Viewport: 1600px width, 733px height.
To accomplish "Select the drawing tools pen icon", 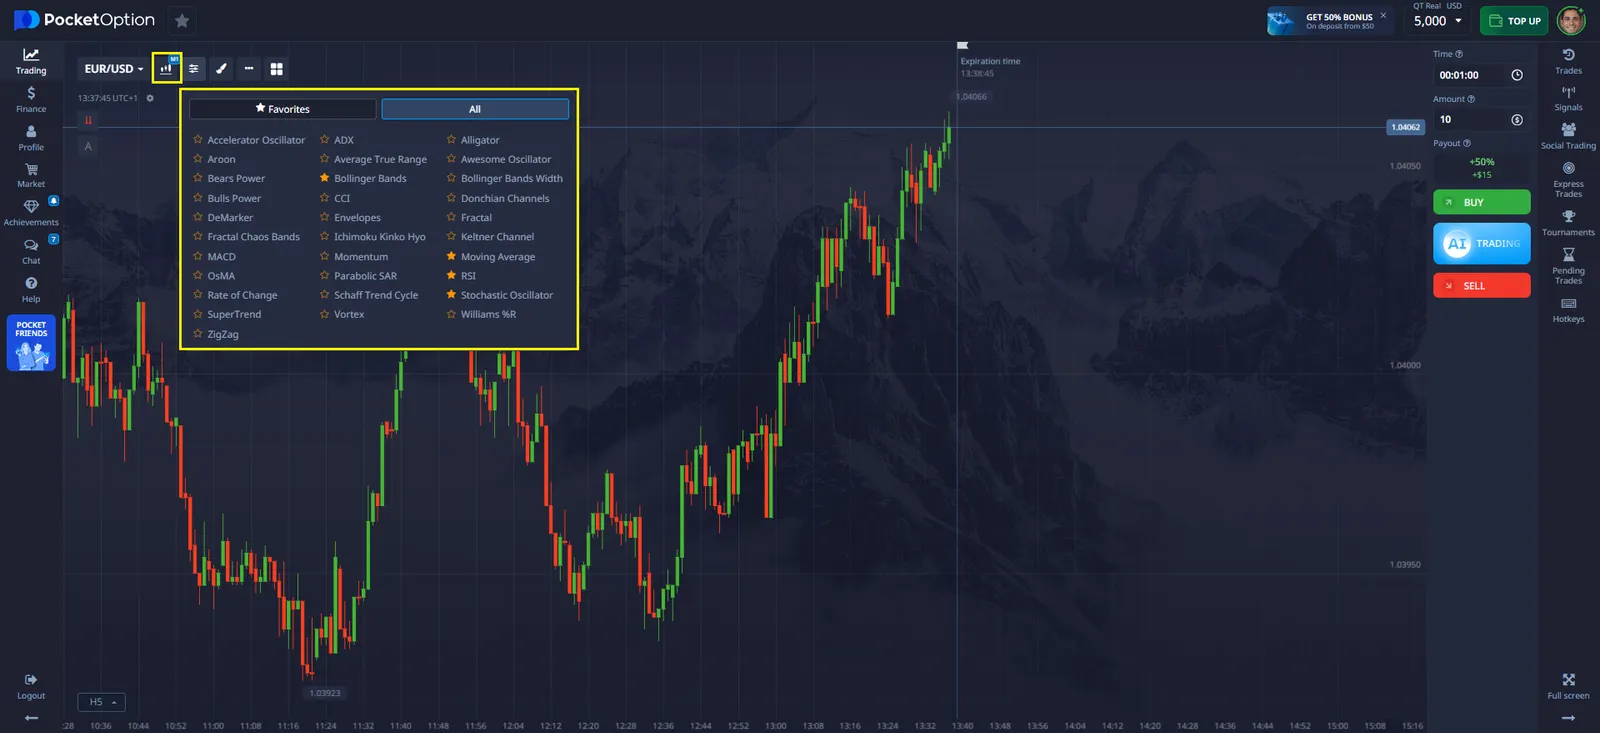I will pos(221,69).
